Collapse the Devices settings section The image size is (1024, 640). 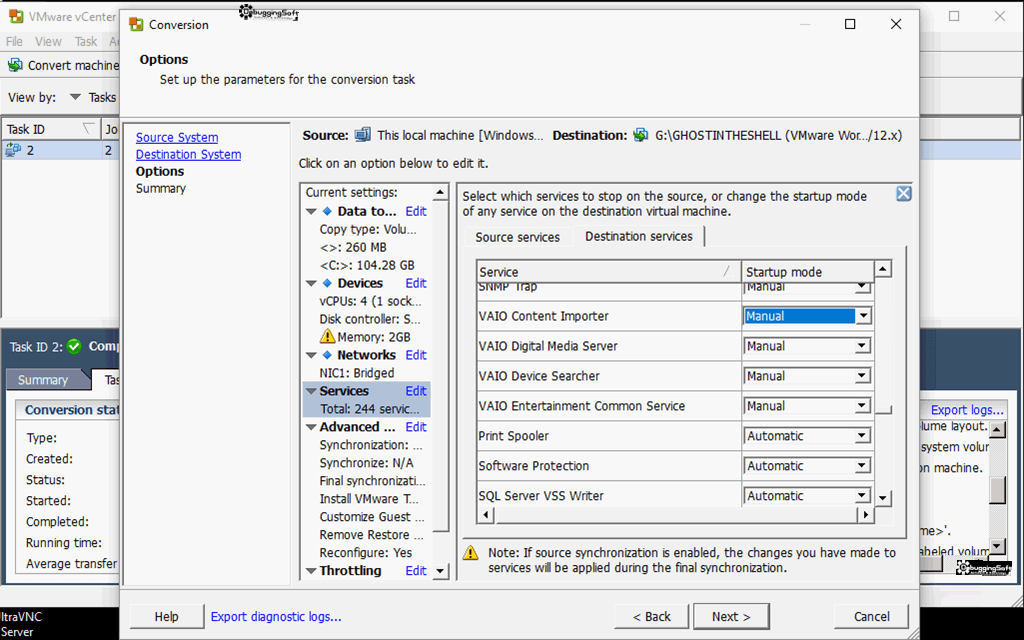point(311,283)
